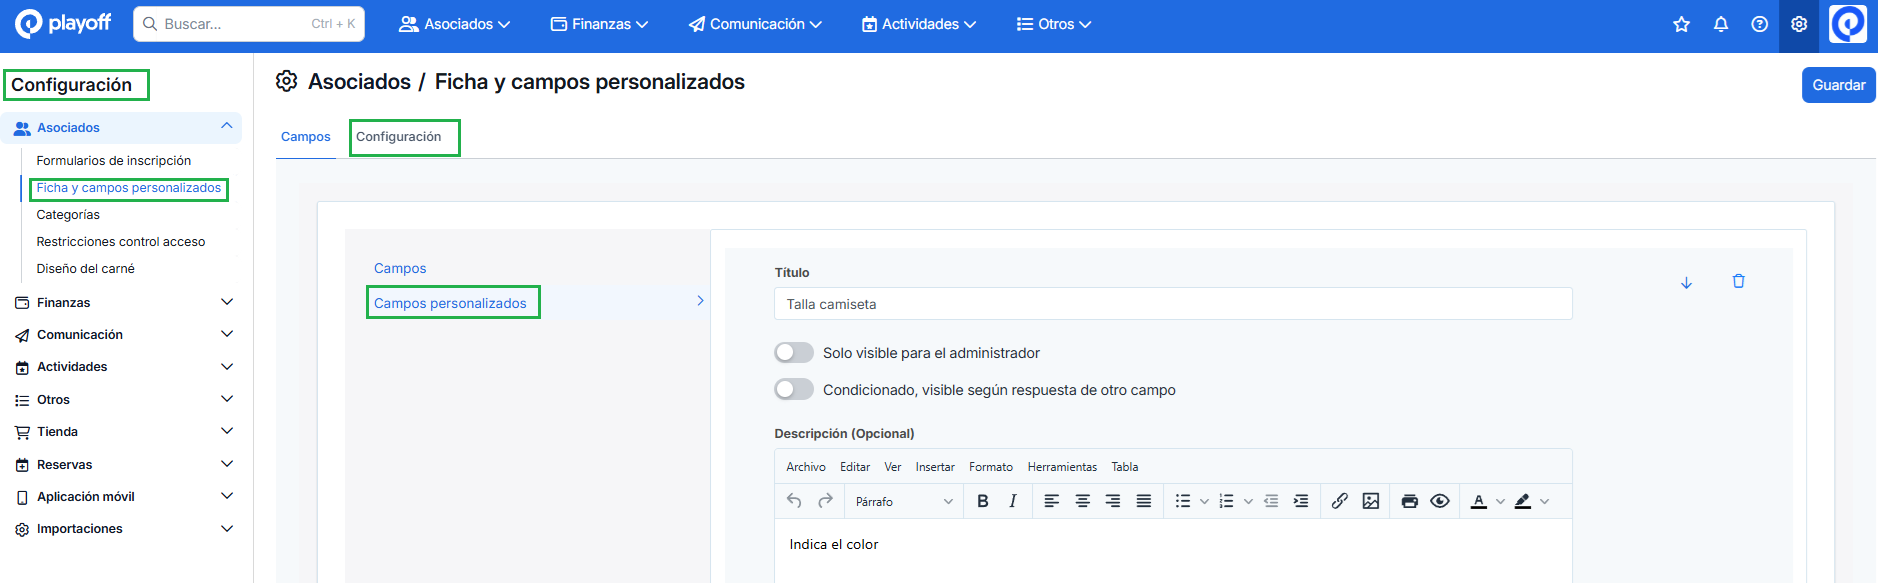Open the Párrafo format dropdown
The height and width of the screenshot is (583, 1878).
tap(904, 501)
